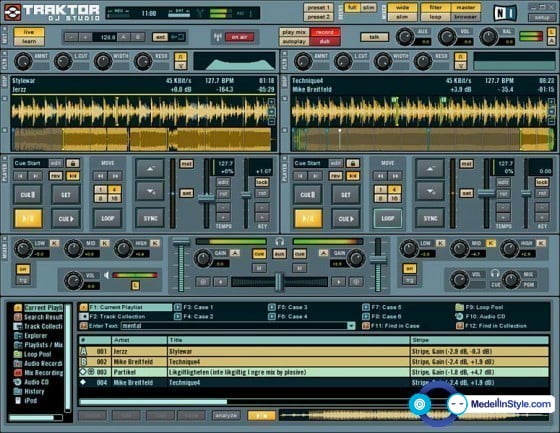Toggle left channel EQ on button
Screen dimensions: 560x433
coord(23,269)
